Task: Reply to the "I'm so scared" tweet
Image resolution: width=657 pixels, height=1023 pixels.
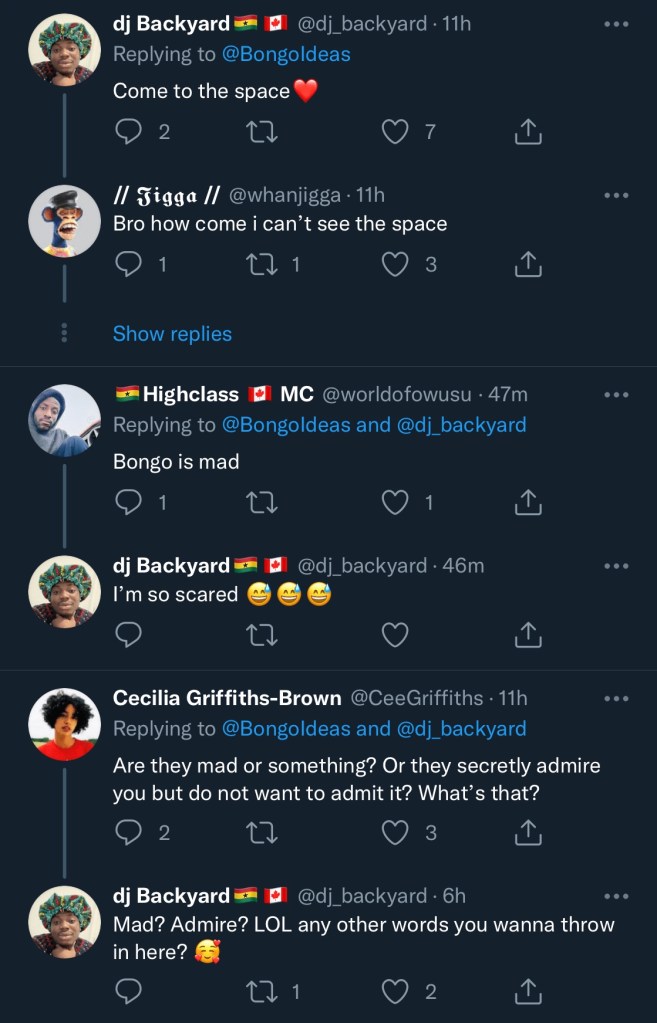Action: tap(129, 634)
